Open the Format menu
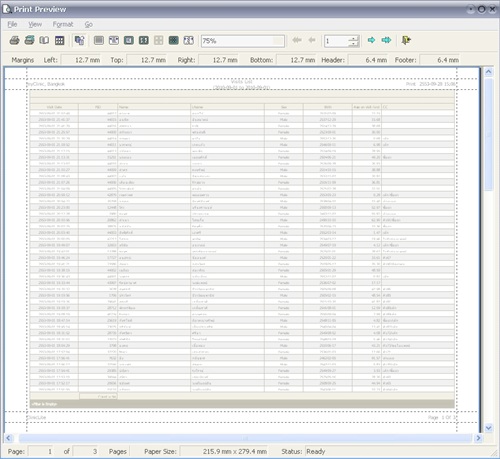 tap(63, 24)
